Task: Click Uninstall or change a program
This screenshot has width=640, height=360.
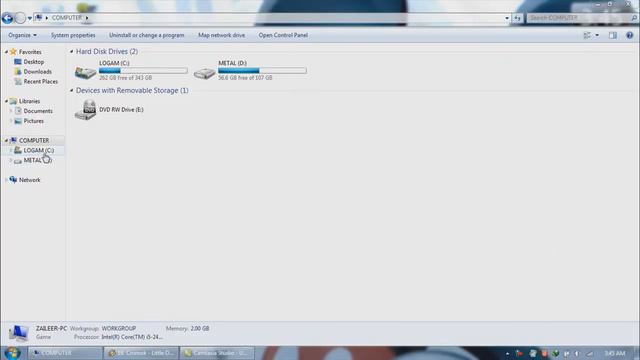Action: pos(147,36)
